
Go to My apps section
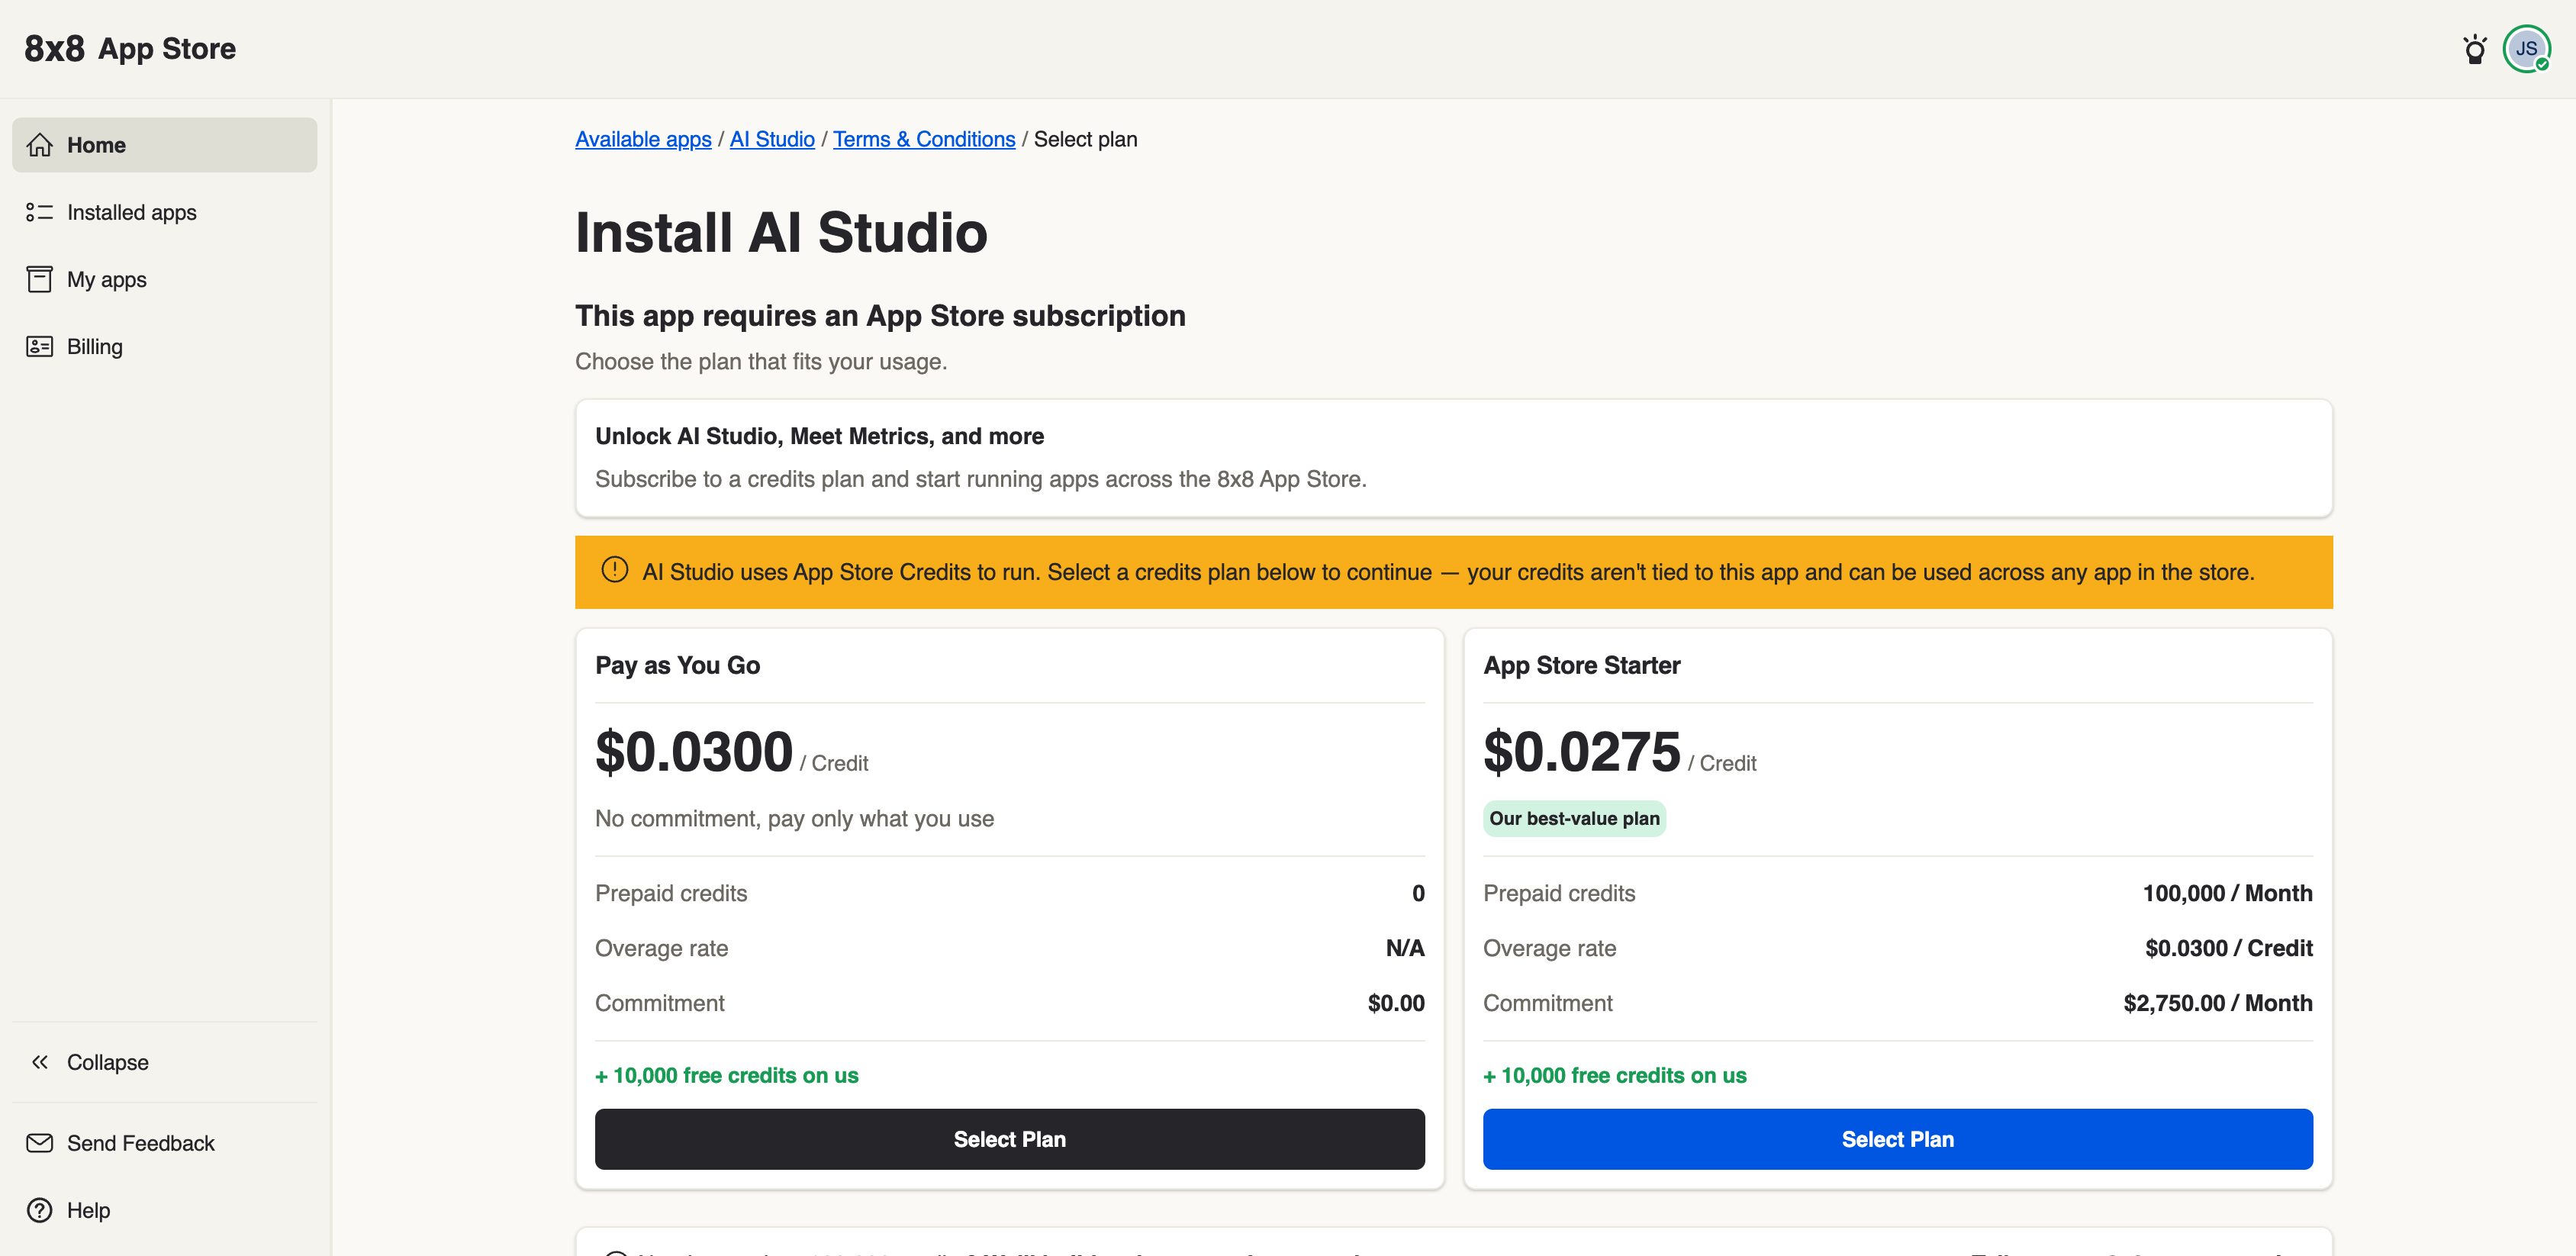click(165, 279)
